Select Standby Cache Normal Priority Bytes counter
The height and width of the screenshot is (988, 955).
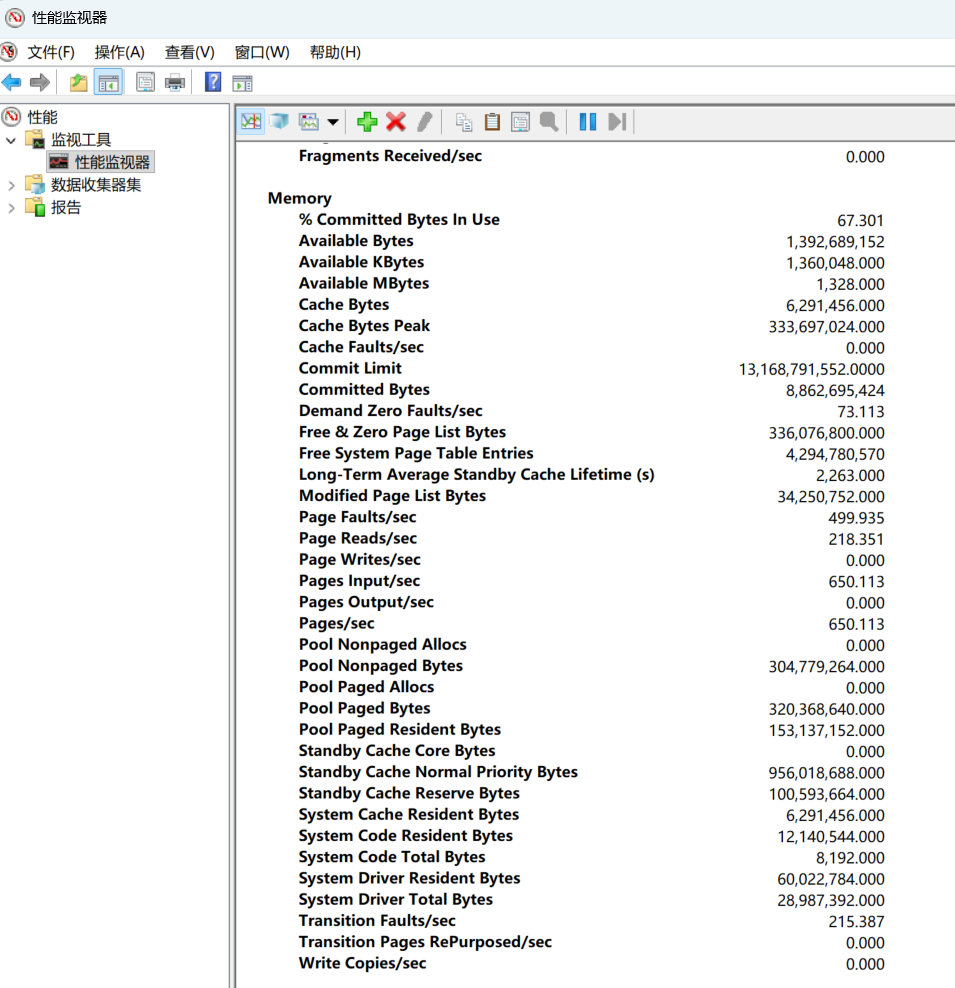(x=438, y=772)
